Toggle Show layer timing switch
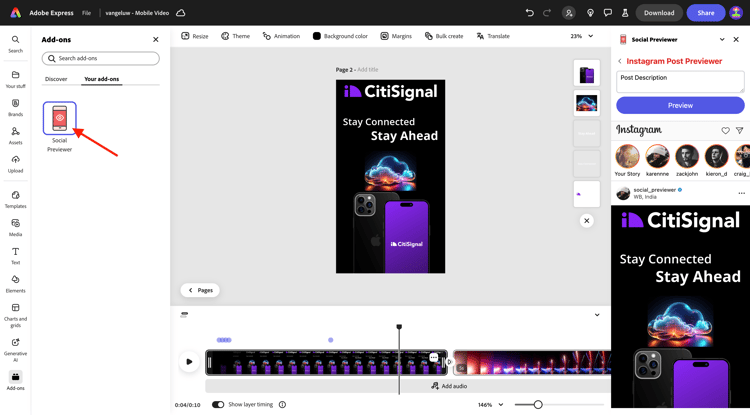750x415 pixels. tap(218, 404)
